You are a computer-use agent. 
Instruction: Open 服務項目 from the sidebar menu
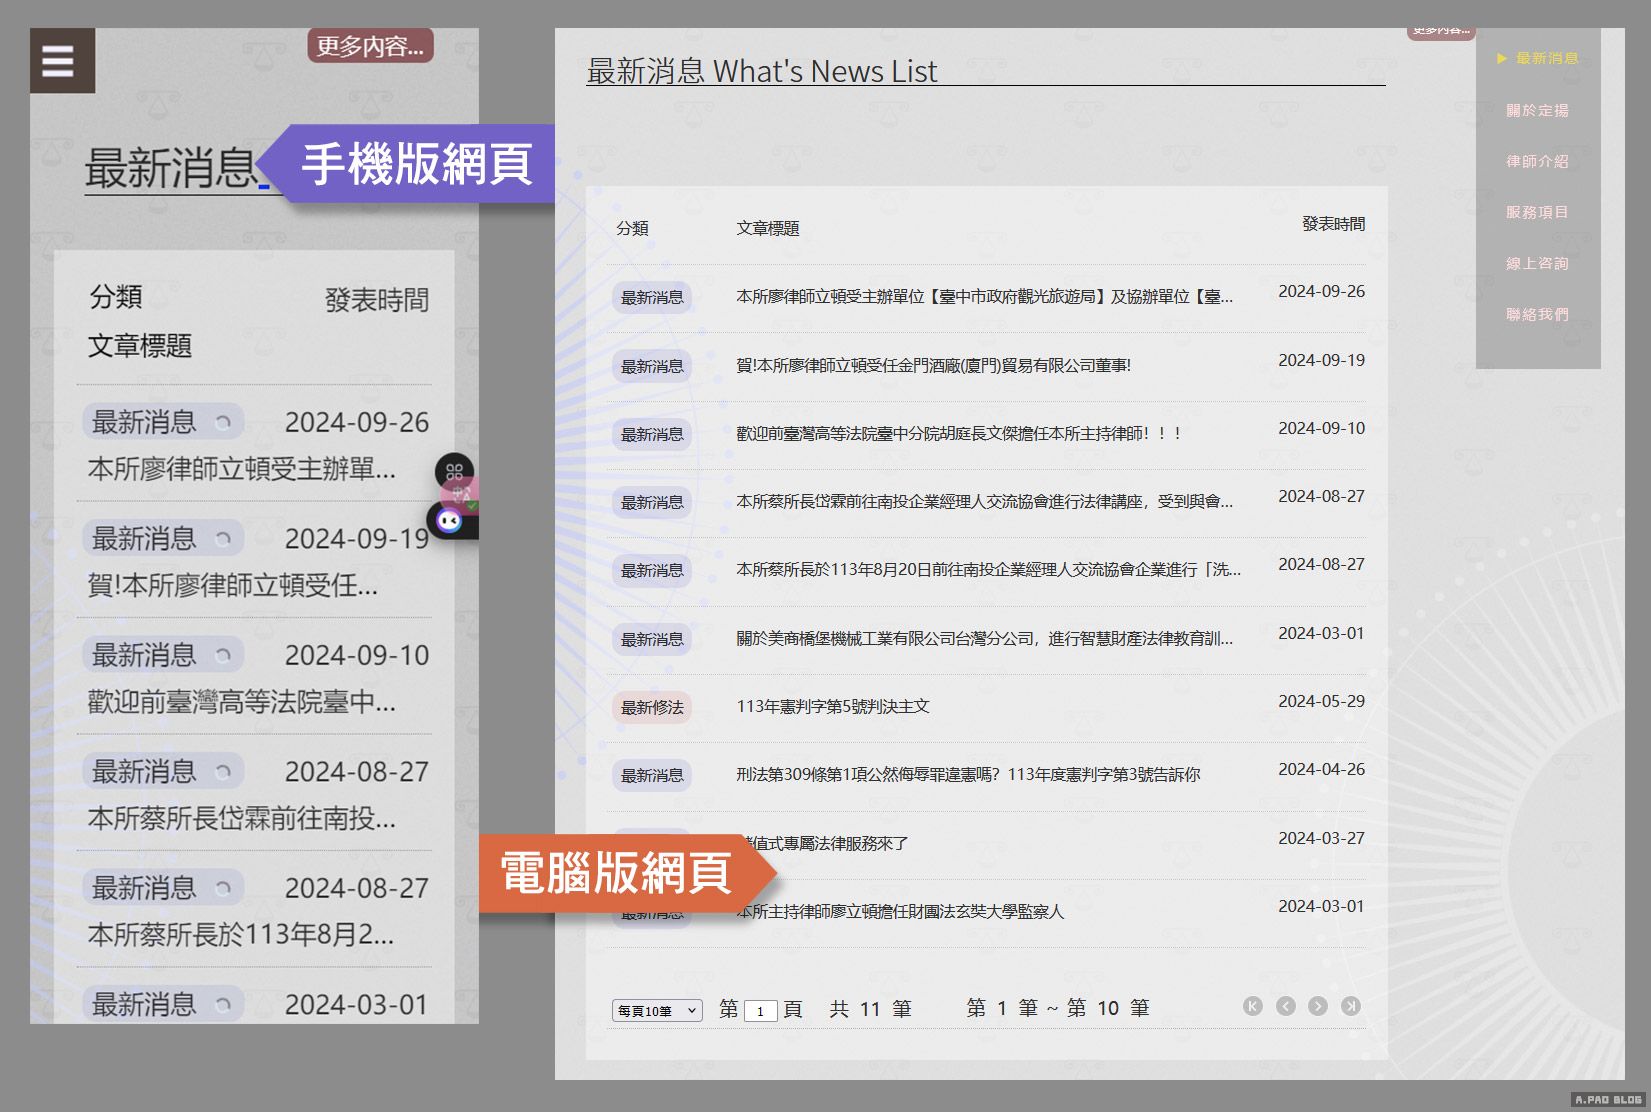point(1537,212)
